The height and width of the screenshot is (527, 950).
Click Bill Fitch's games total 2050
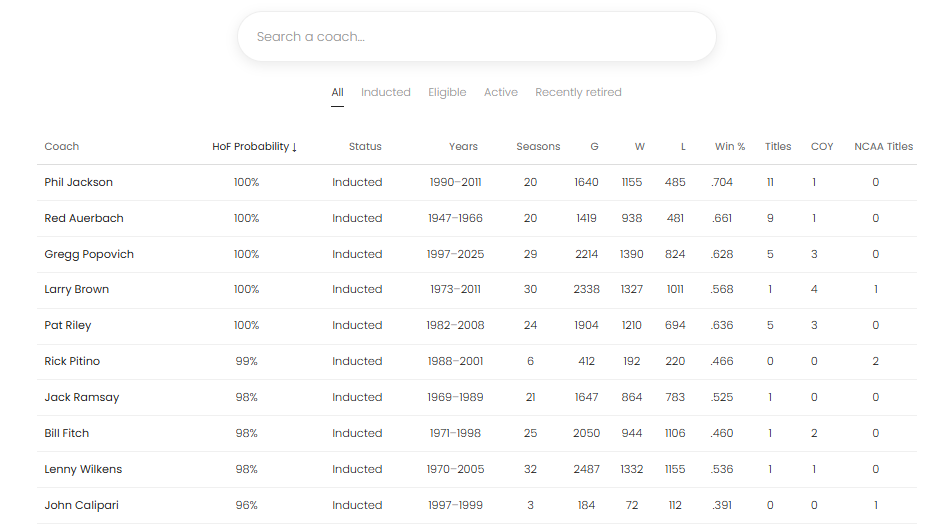pyautogui.click(x=586, y=433)
